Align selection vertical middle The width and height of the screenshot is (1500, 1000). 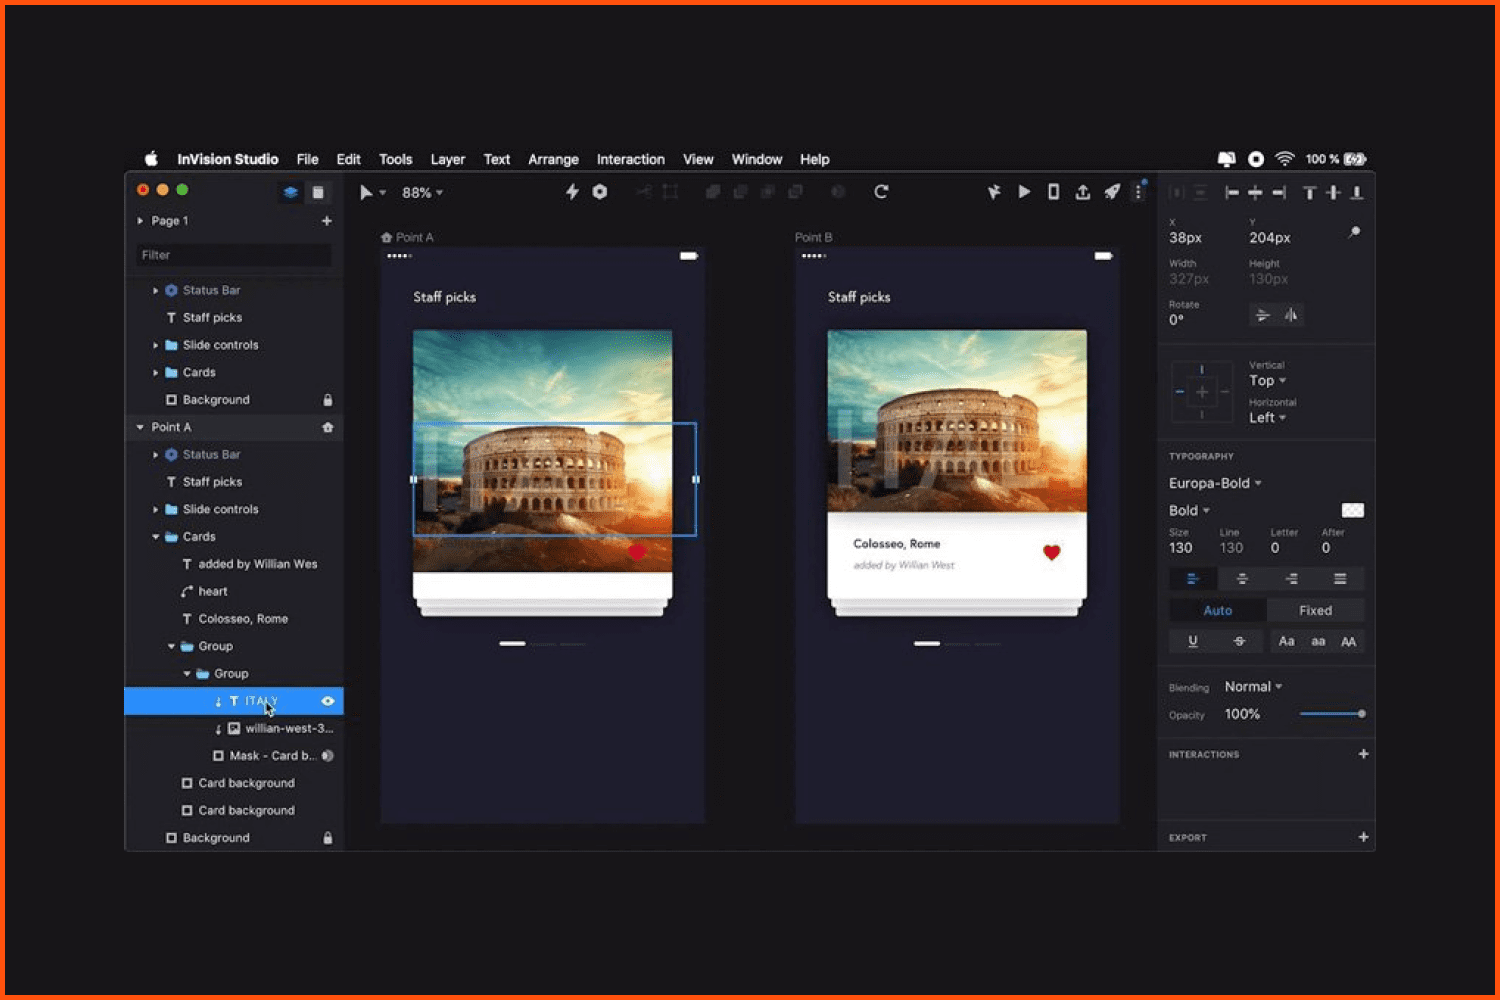(x=1333, y=192)
